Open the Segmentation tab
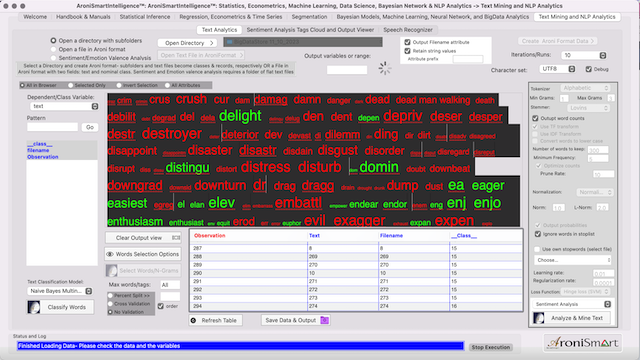The height and width of the screenshot is (360, 640). pyautogui.click(x=309, y=17)
